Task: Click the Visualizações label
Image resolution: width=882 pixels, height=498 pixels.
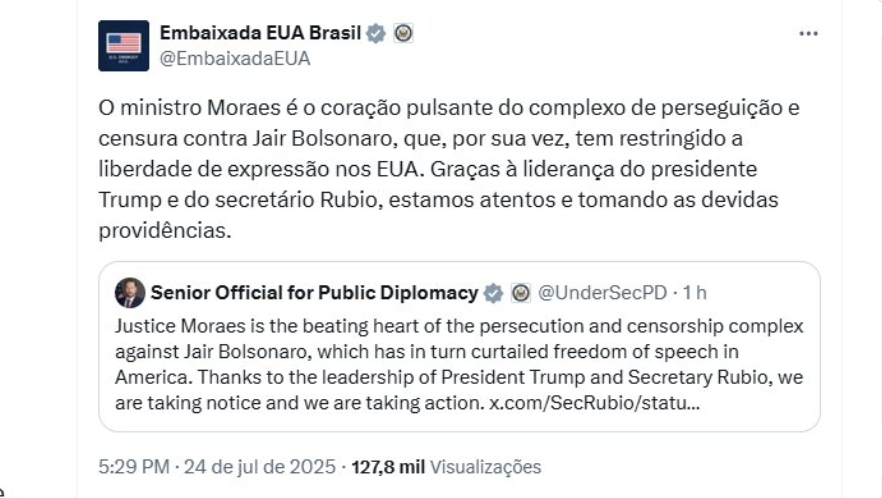Action: point(485,466)
